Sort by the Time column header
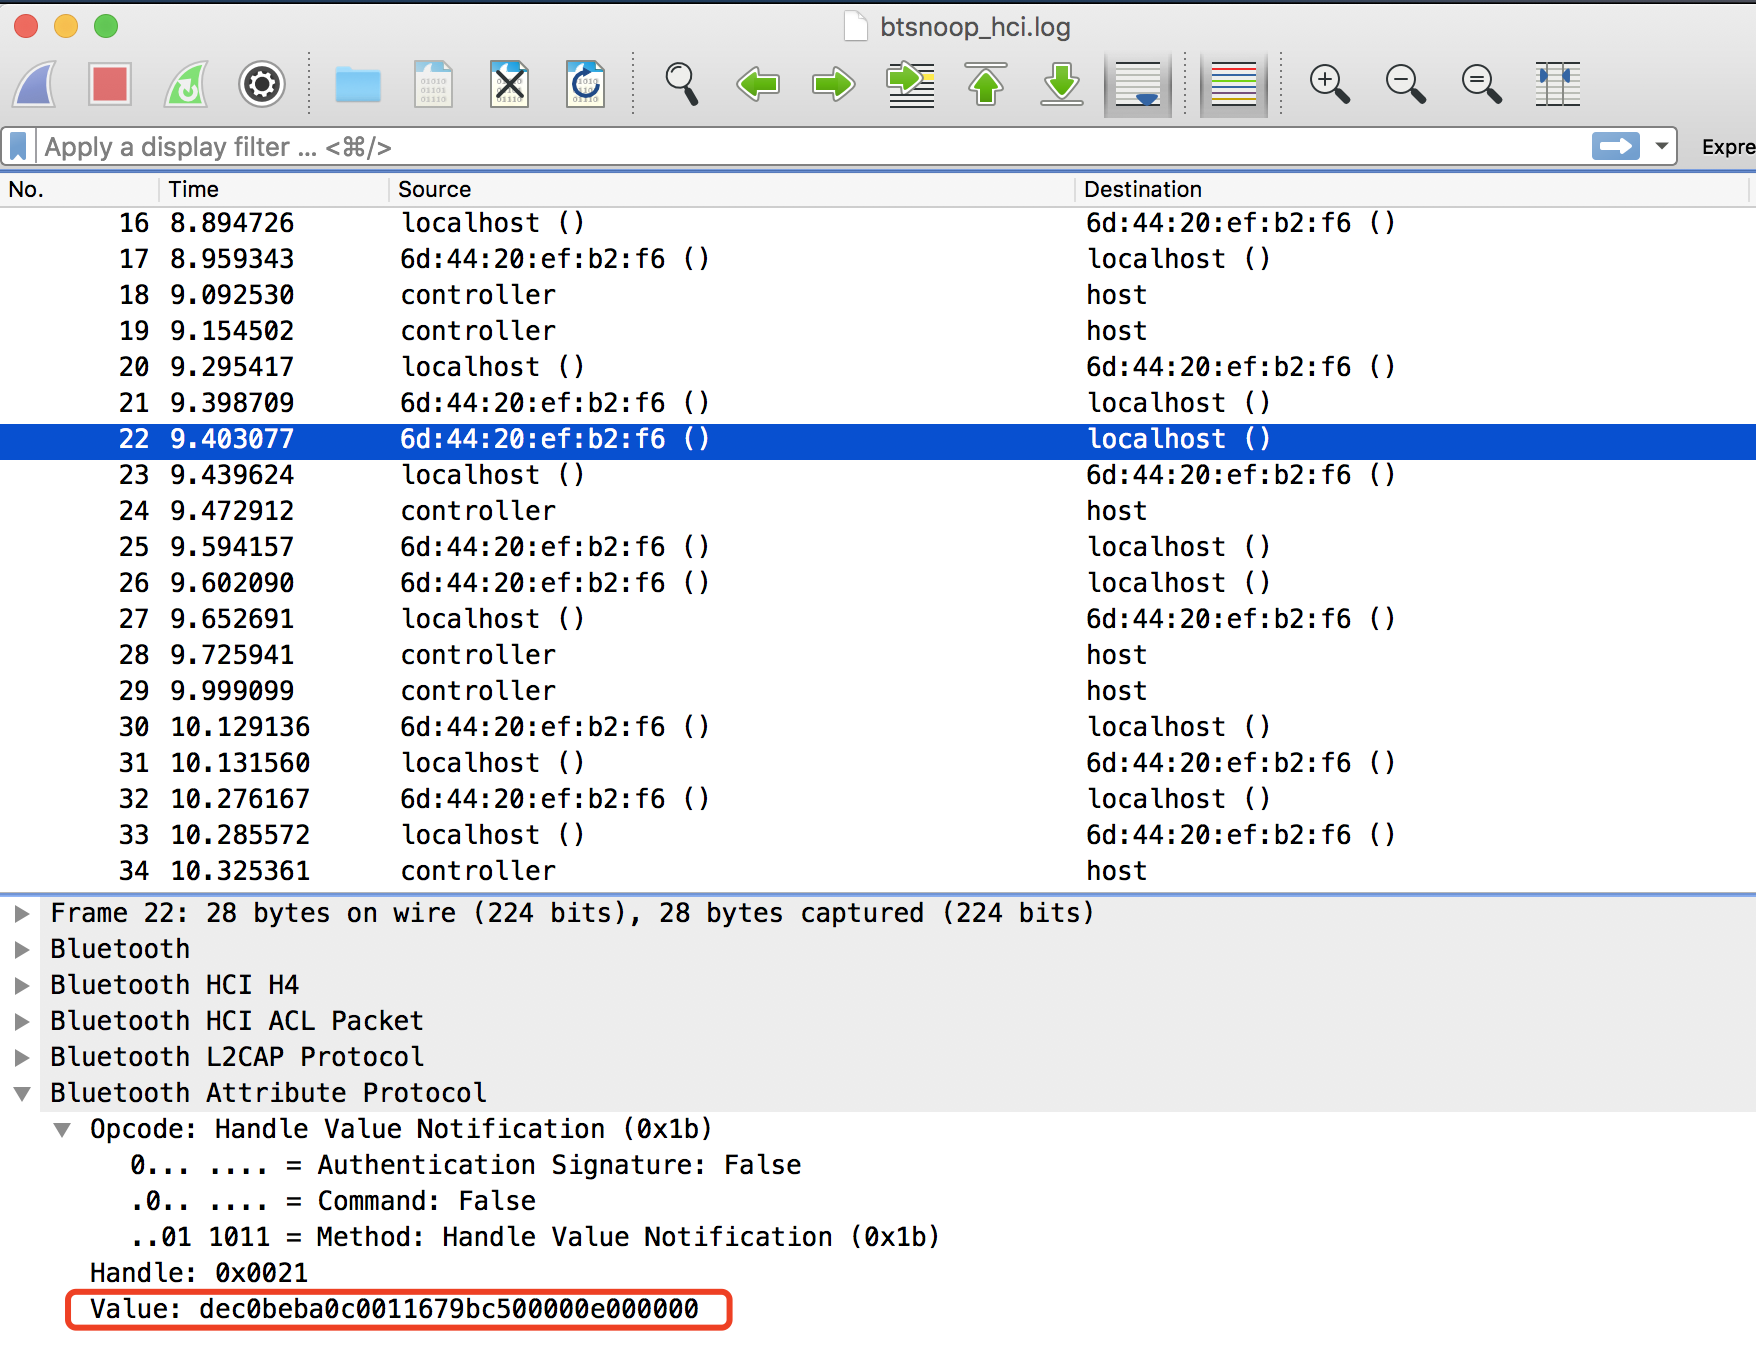 (x=273, y=189)
